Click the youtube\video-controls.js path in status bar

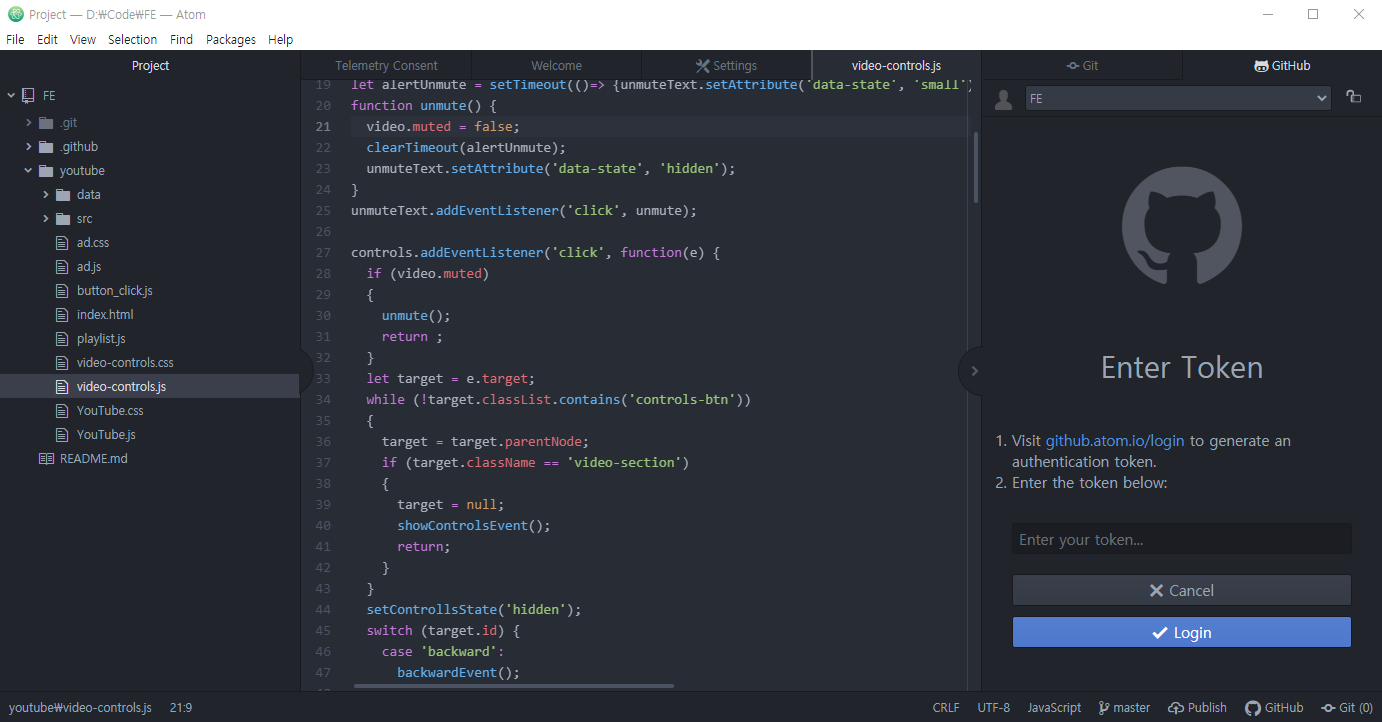coord(80,707)
